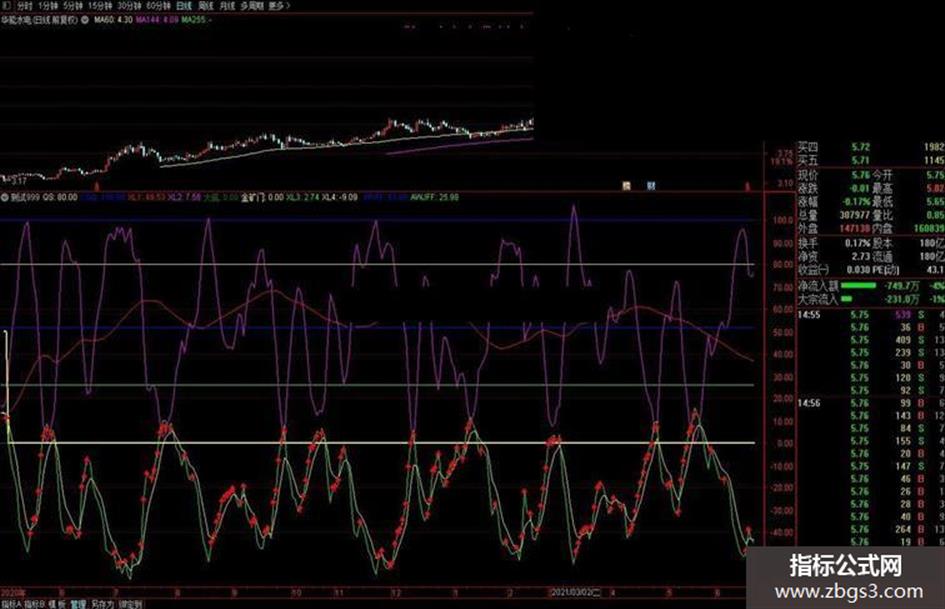This screenshot has width=945, height=609.
Task: Click the 买四 bid price 5.72
Action: click(x=861, y=147)
